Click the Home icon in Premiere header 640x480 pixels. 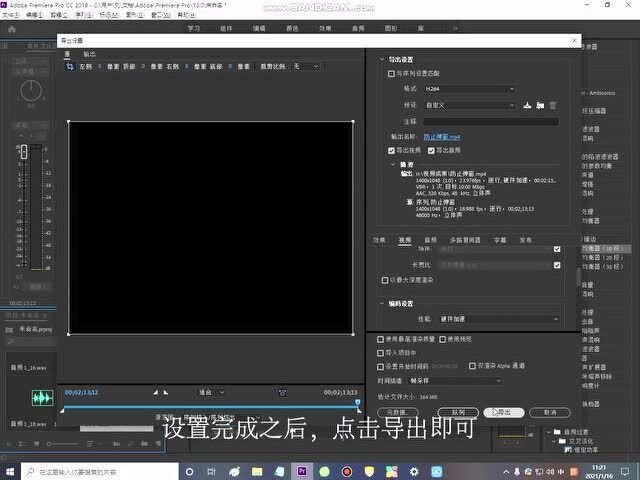[12, 29]
